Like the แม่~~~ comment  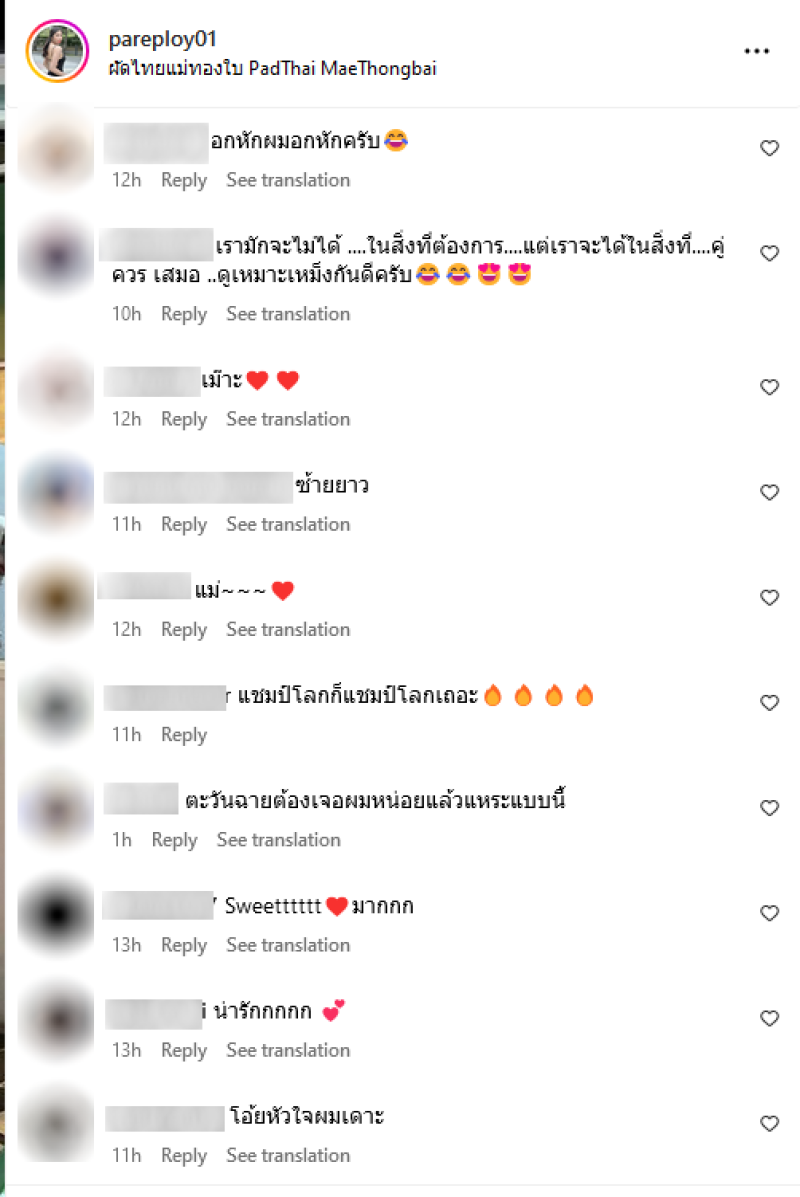point(769,598)
